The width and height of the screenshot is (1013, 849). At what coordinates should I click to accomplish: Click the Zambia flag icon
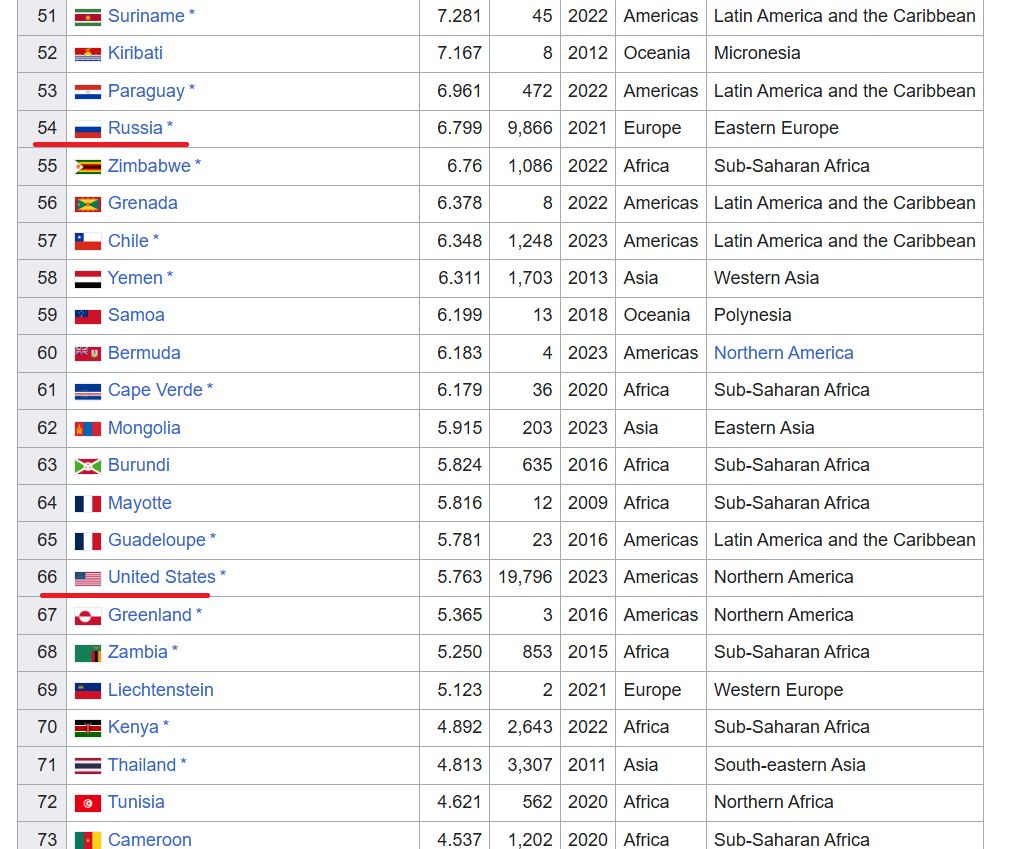87,653
